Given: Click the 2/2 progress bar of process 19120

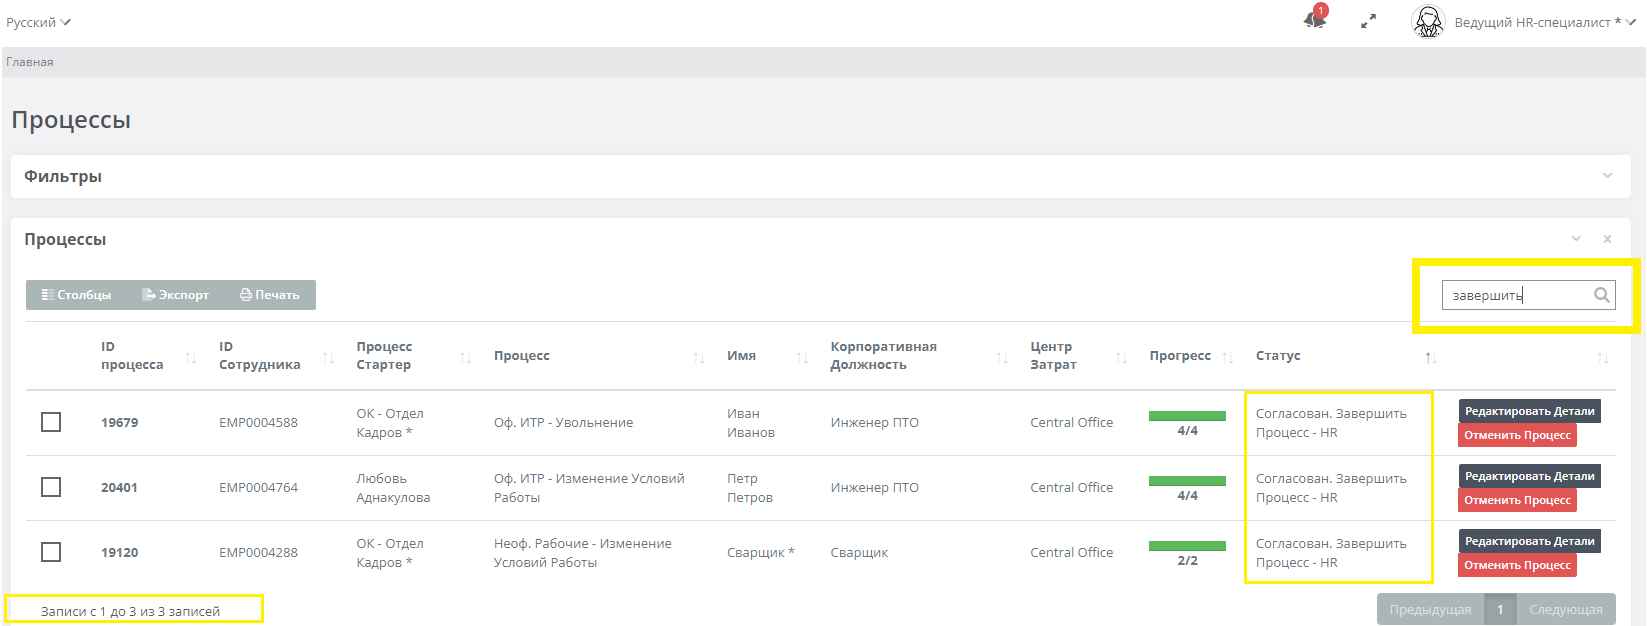Looking at the screenshot, I should click(1187, 546).
